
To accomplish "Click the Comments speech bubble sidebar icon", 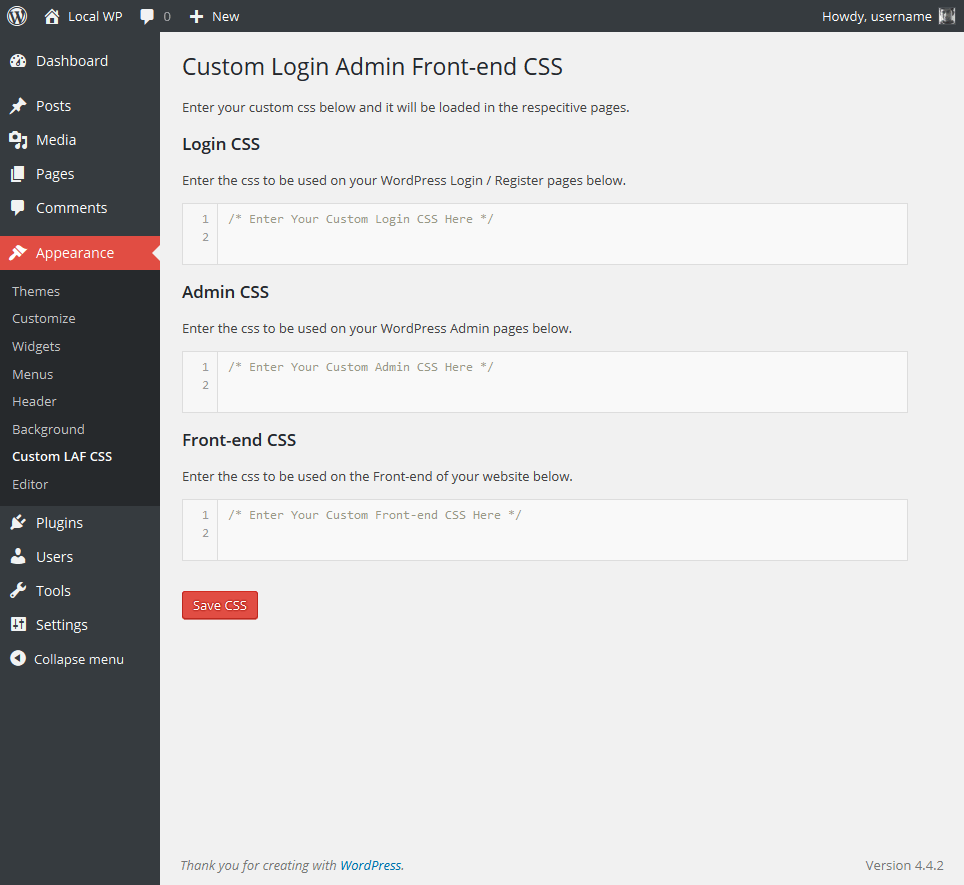I will click(18, 208).
